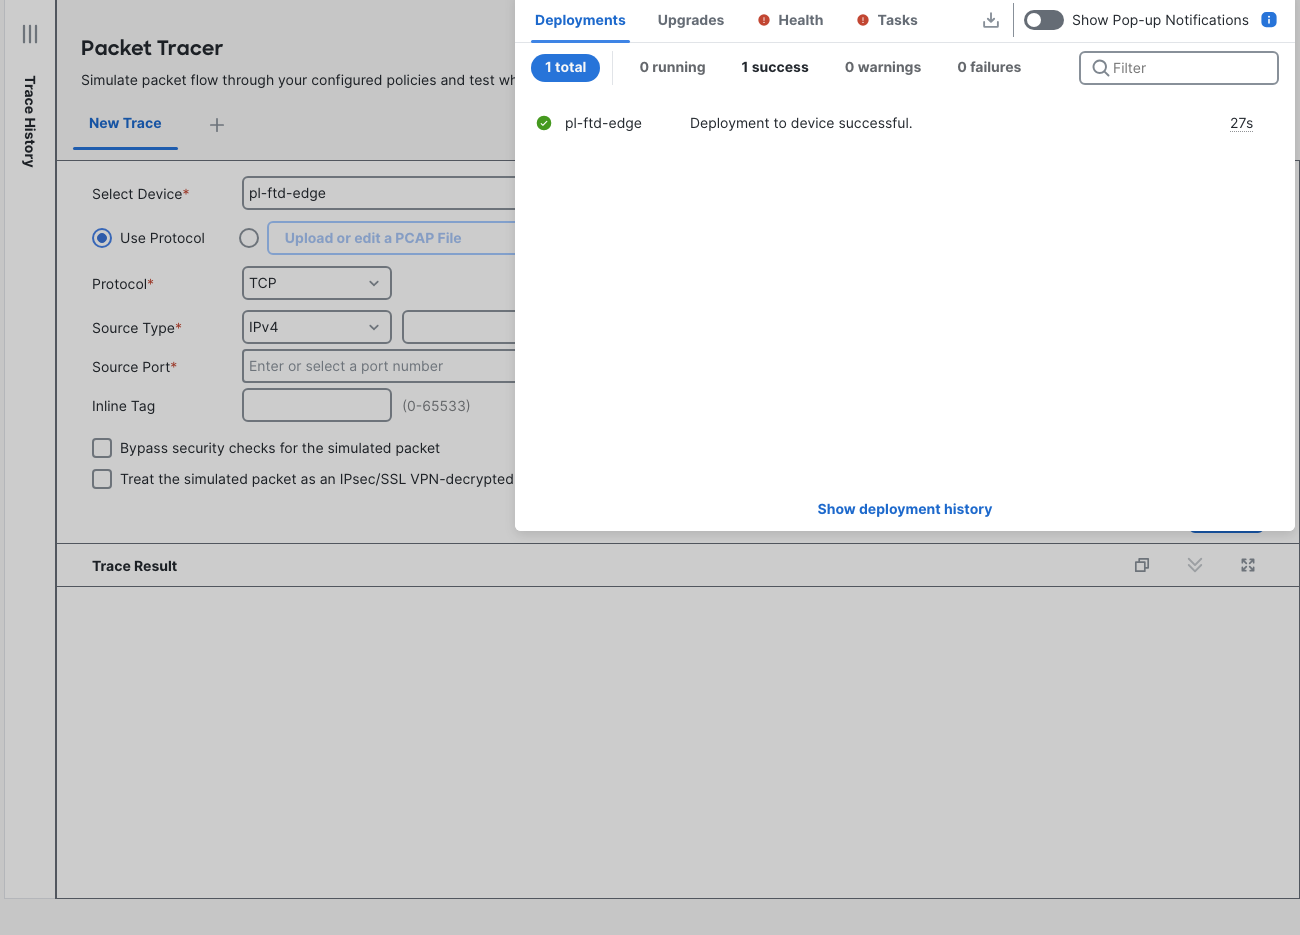Select the Use Protocol radio button

[102, 238]
